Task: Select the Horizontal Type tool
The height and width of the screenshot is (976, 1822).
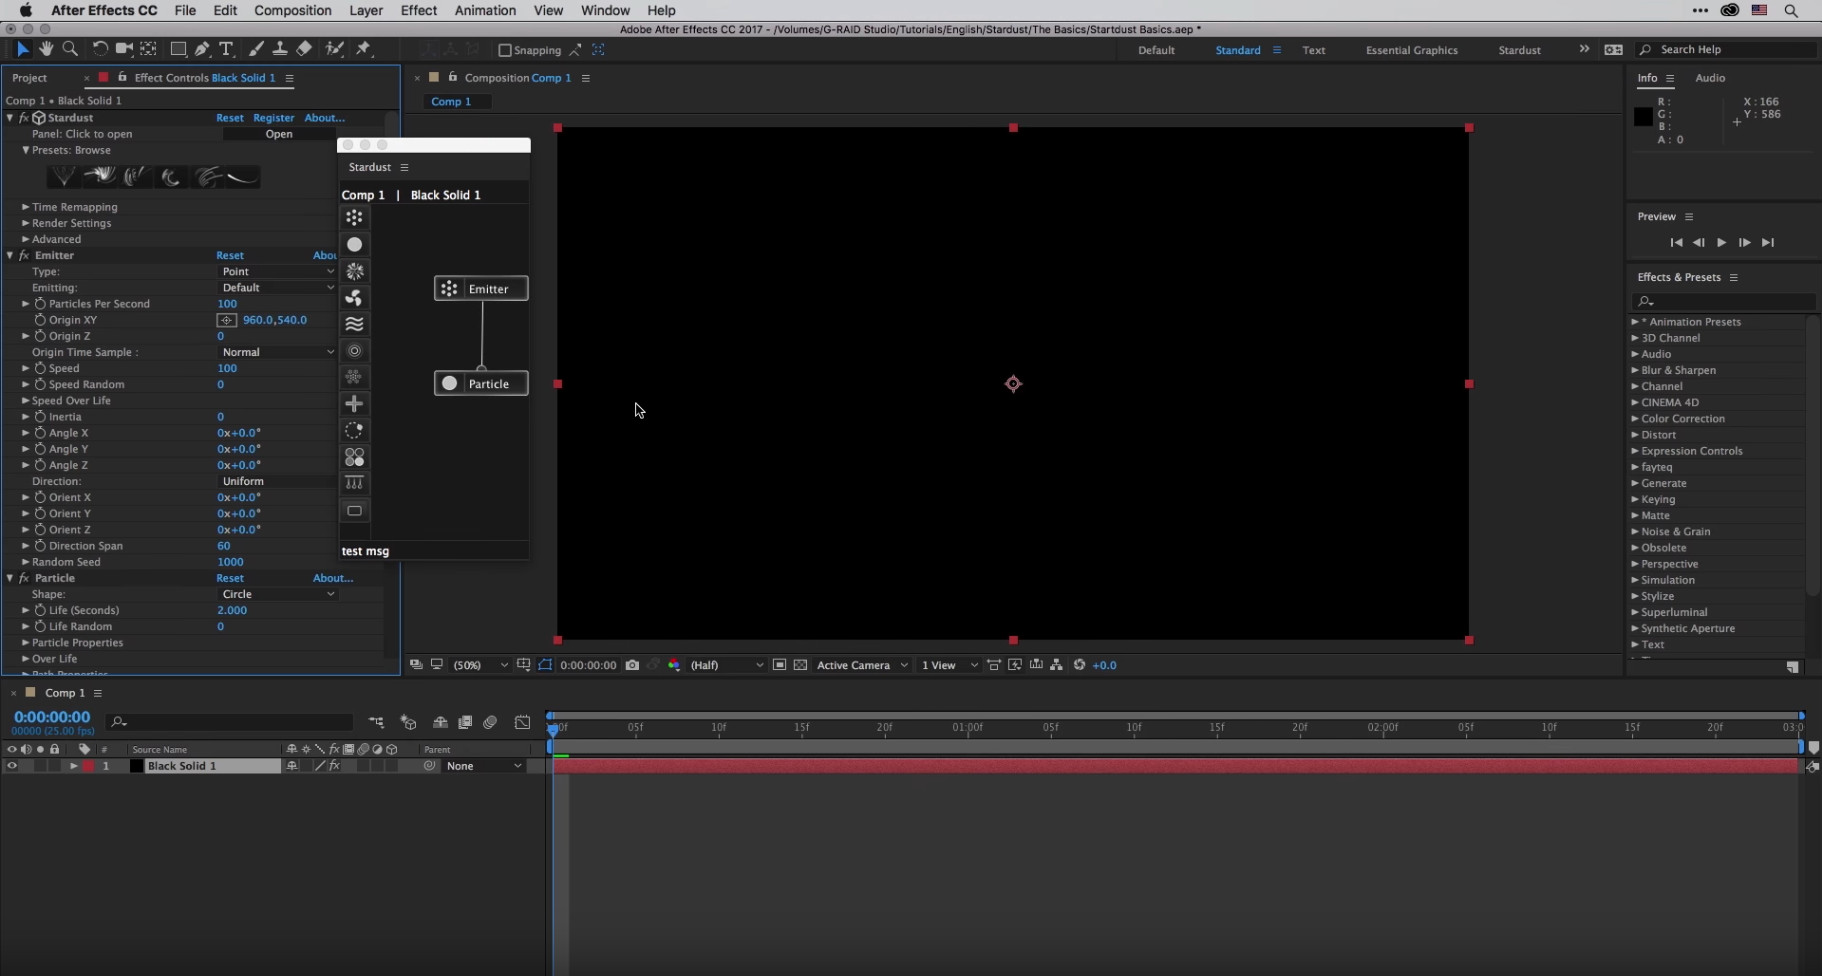Action: [x=226, y=49]
